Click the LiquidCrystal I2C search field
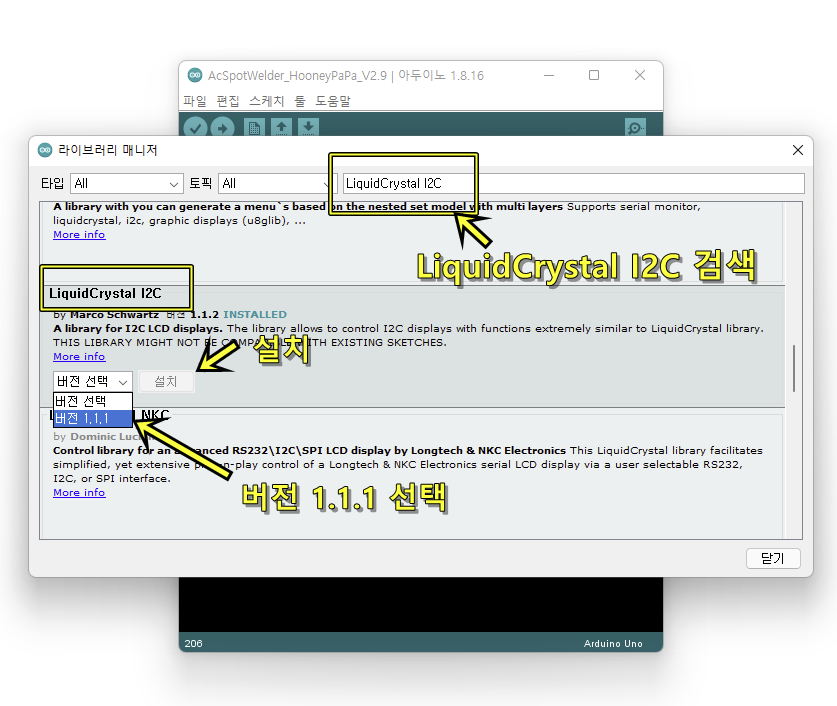Image resolution: width=837 pixels, height=706 pixels. [573, 184]
